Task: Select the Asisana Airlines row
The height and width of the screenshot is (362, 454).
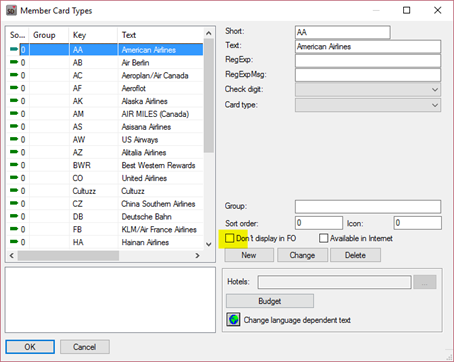Action: (x=105, y=127)
